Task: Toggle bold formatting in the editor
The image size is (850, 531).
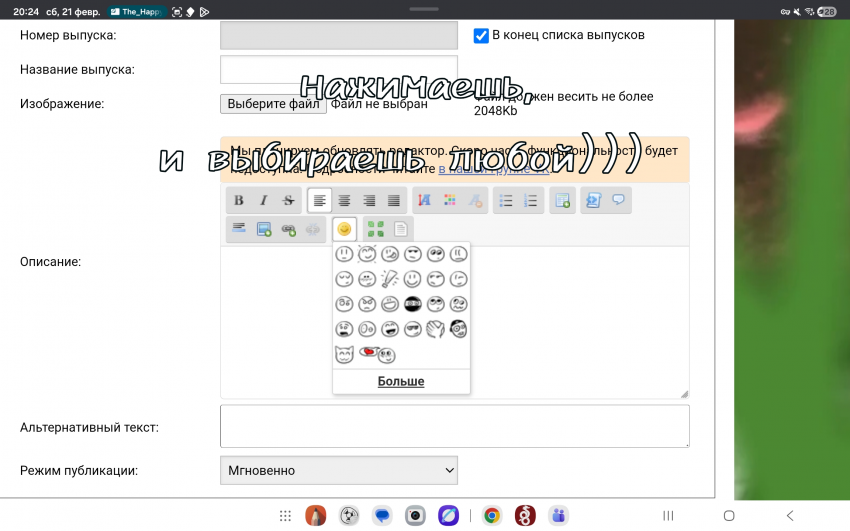Action: click(239, 200)
